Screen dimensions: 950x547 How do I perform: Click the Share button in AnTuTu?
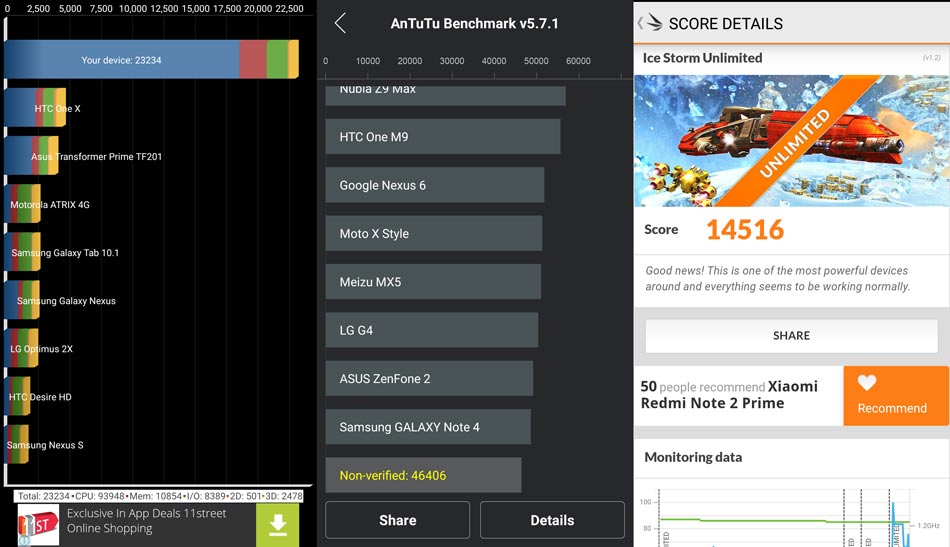coord(397,520)
